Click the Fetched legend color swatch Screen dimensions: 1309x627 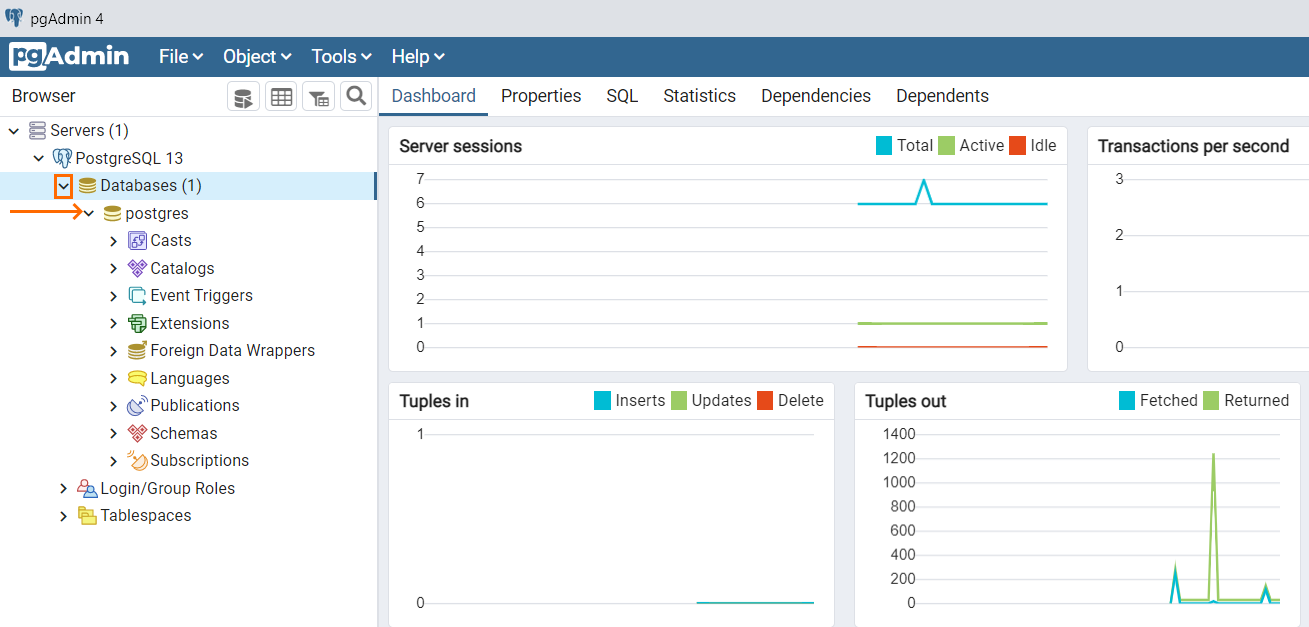click(1127, 401)
